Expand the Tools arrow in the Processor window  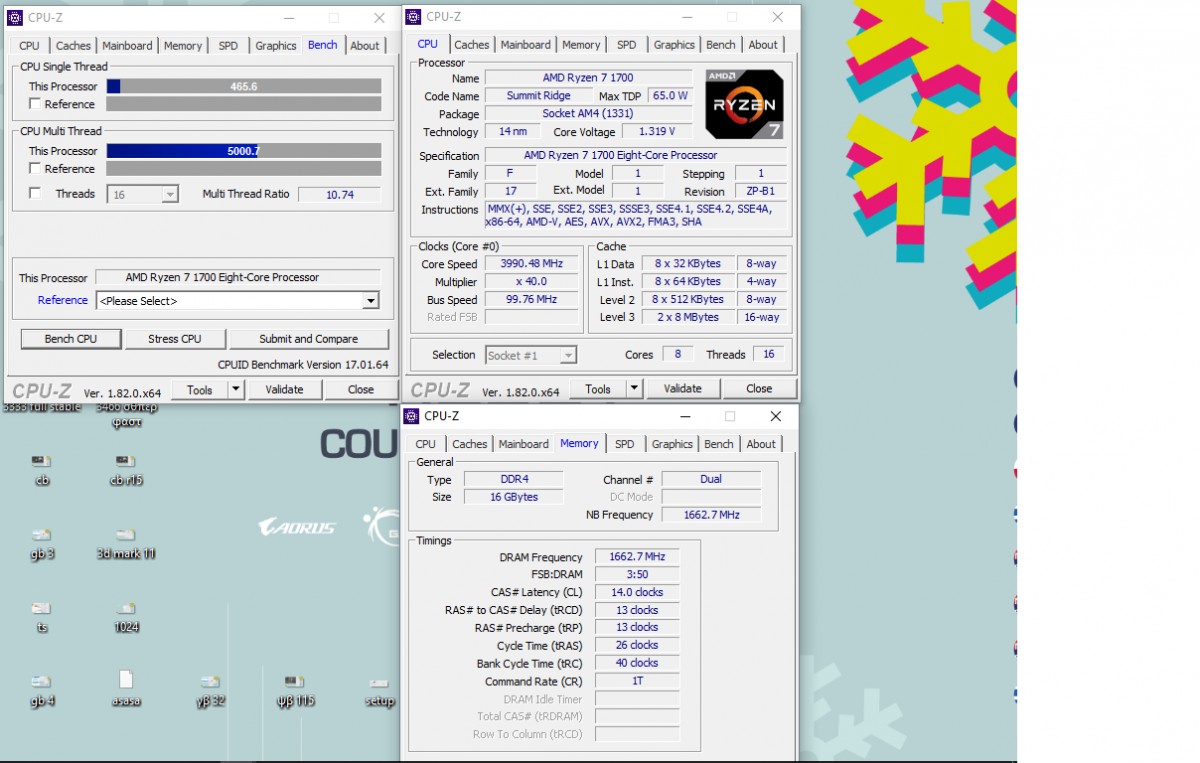pyautogui.click(x=634, y=389)
